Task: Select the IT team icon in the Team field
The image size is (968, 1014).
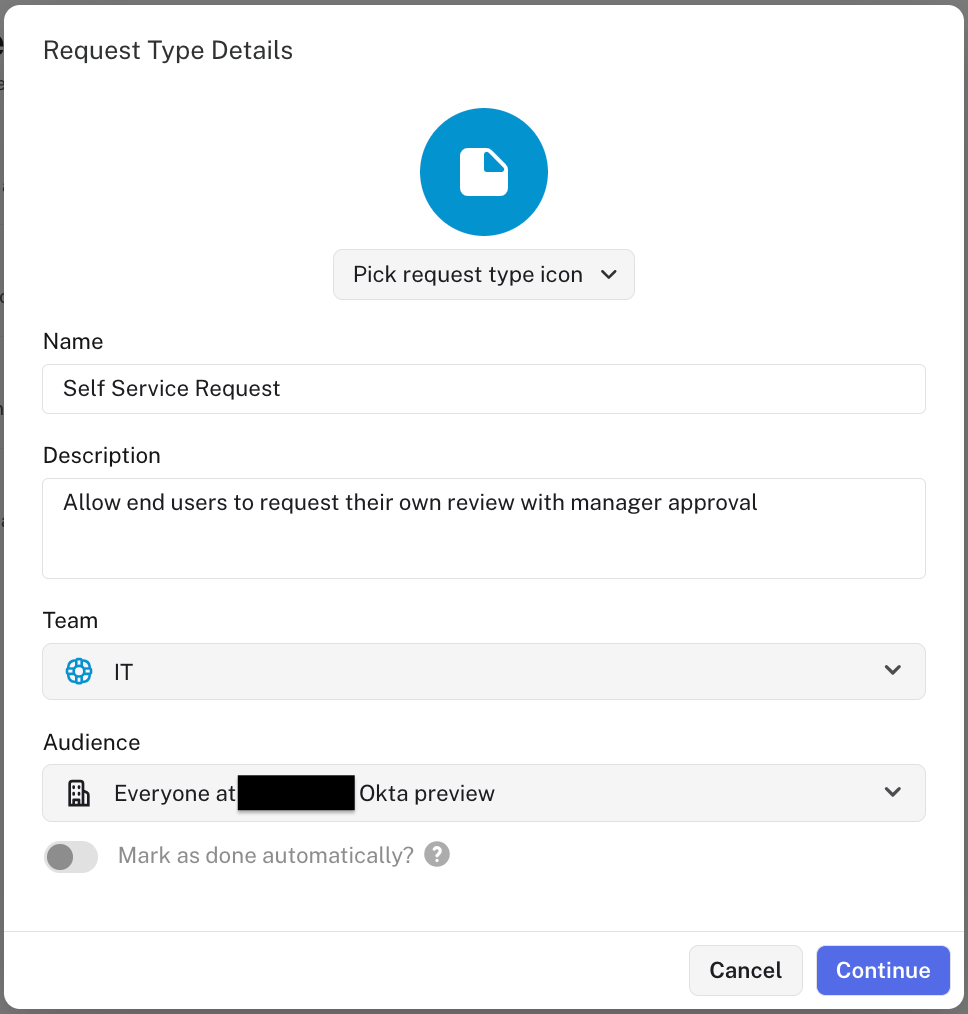Action: point(78,671)
